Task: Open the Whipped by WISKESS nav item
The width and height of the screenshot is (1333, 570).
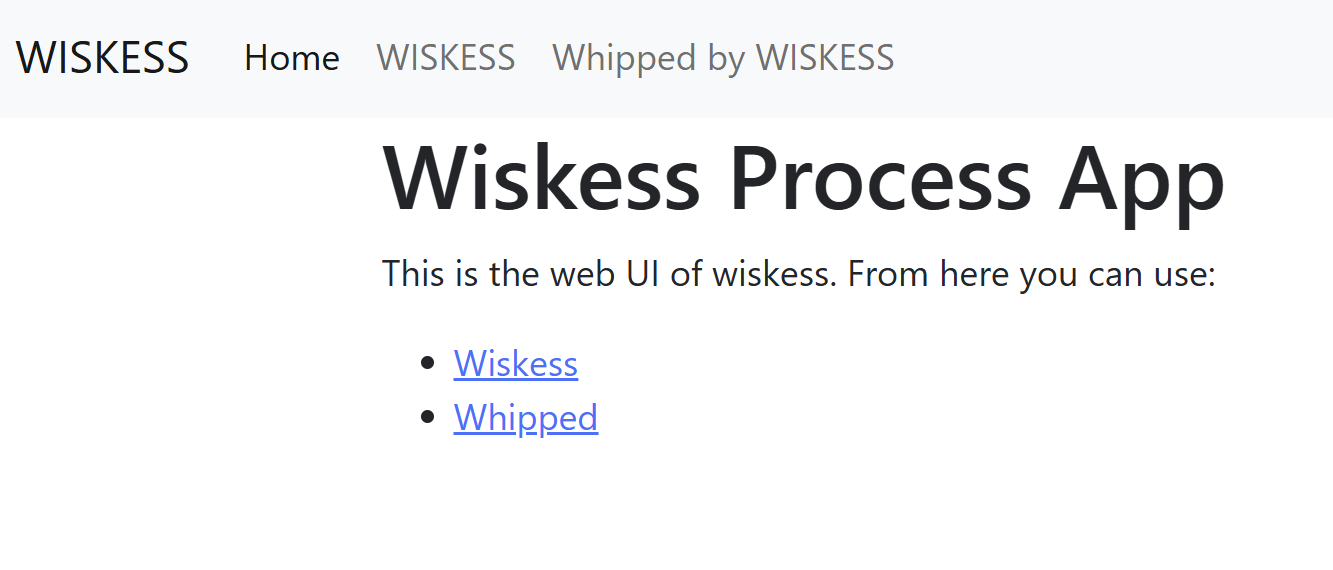Action: [723, 58]
